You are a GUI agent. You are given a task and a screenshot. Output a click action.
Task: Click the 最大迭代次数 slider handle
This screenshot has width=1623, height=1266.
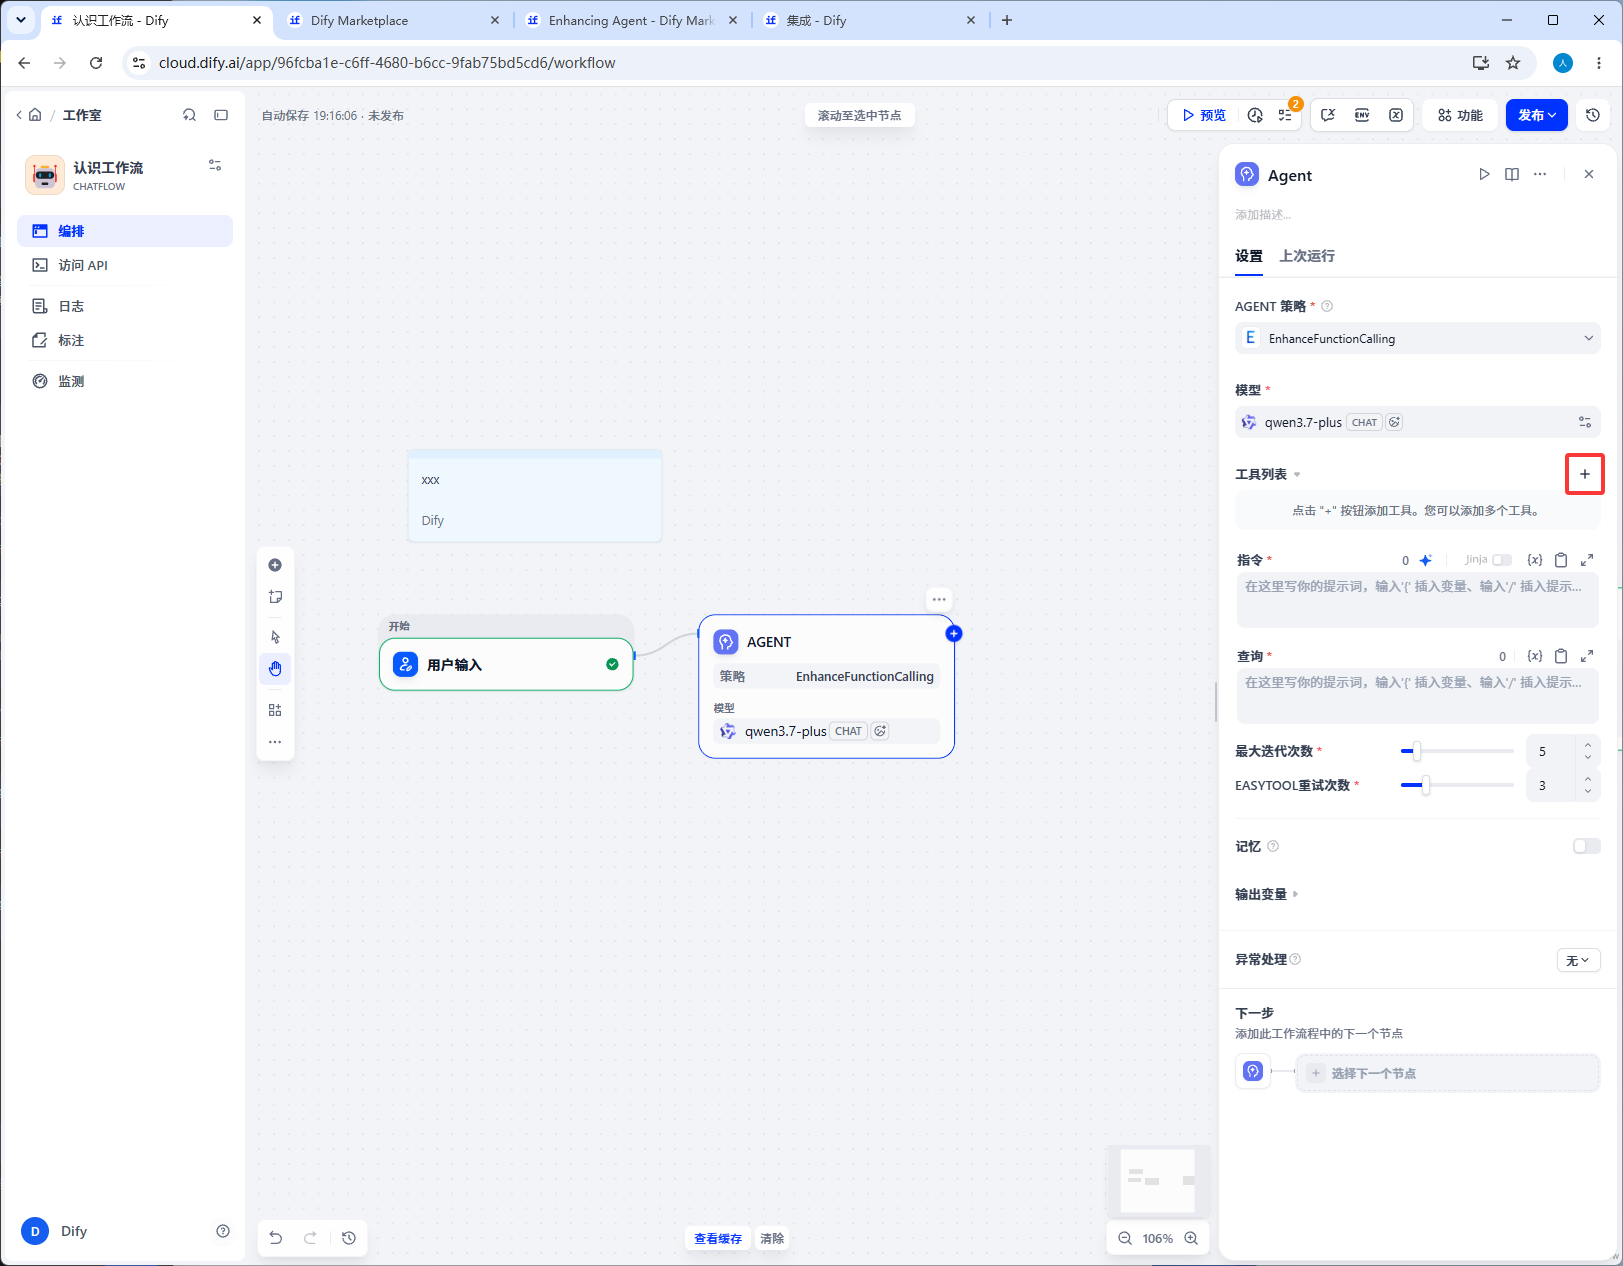pos(1416,751)
